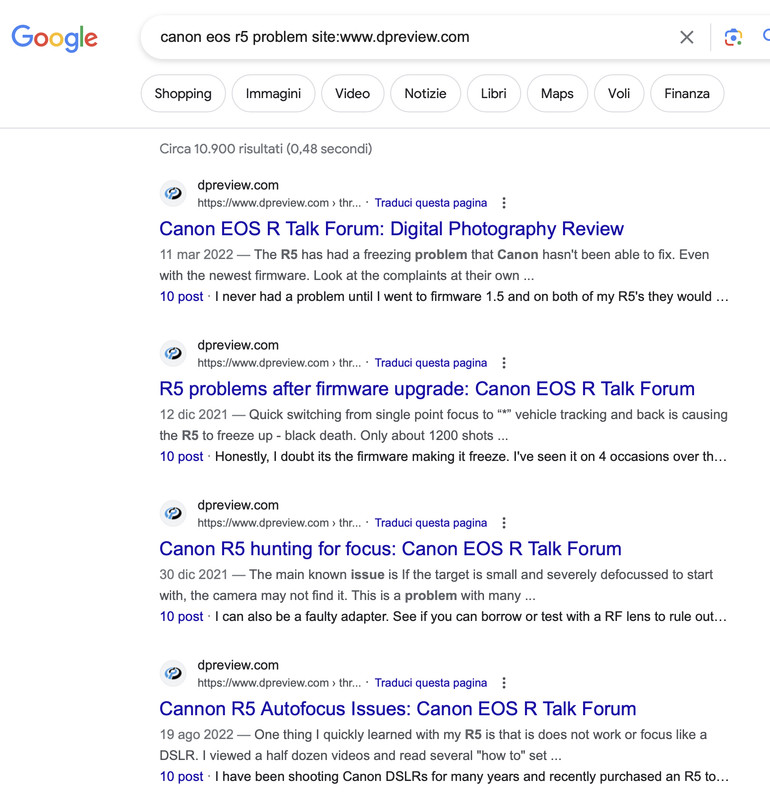The image size is (770, 800).
Task: Select the Libri filter tab
Action: click(494, 93)
